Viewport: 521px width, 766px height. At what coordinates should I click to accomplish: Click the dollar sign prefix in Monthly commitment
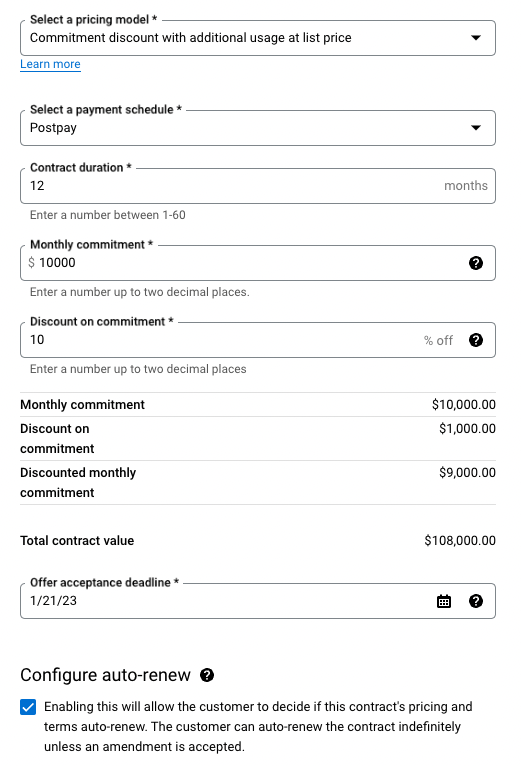click(x=31, y=263)
